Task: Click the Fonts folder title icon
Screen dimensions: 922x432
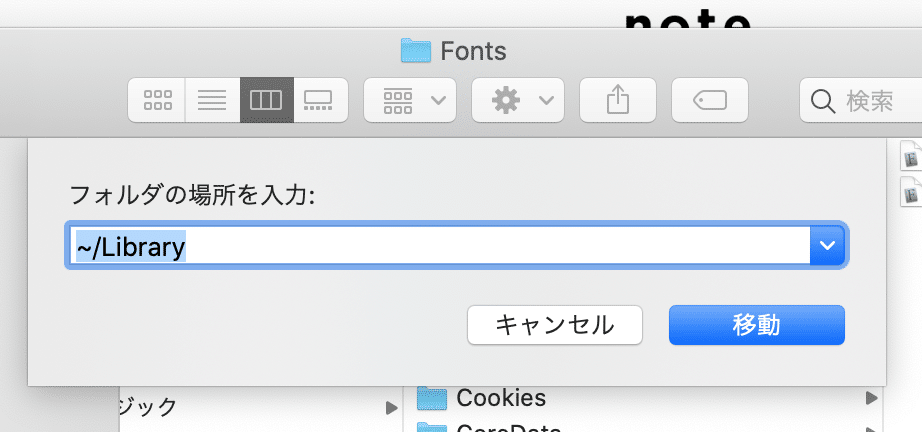Action: tap(416, 51)
